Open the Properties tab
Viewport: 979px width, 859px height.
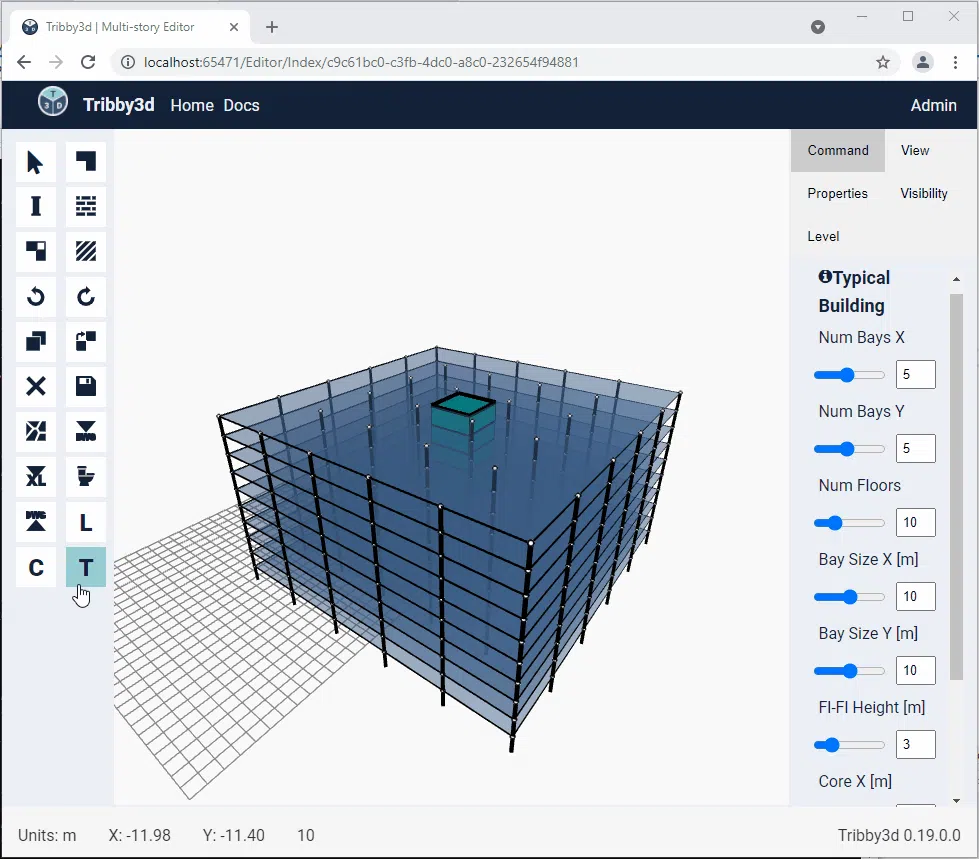[x=837, y=194]
